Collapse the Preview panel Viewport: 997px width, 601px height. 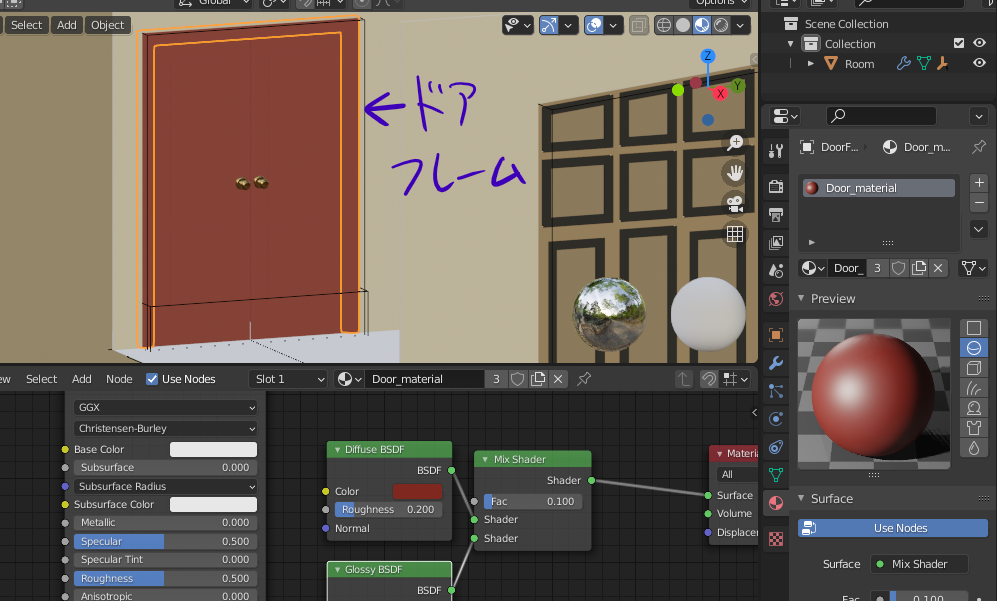point(801,298)
